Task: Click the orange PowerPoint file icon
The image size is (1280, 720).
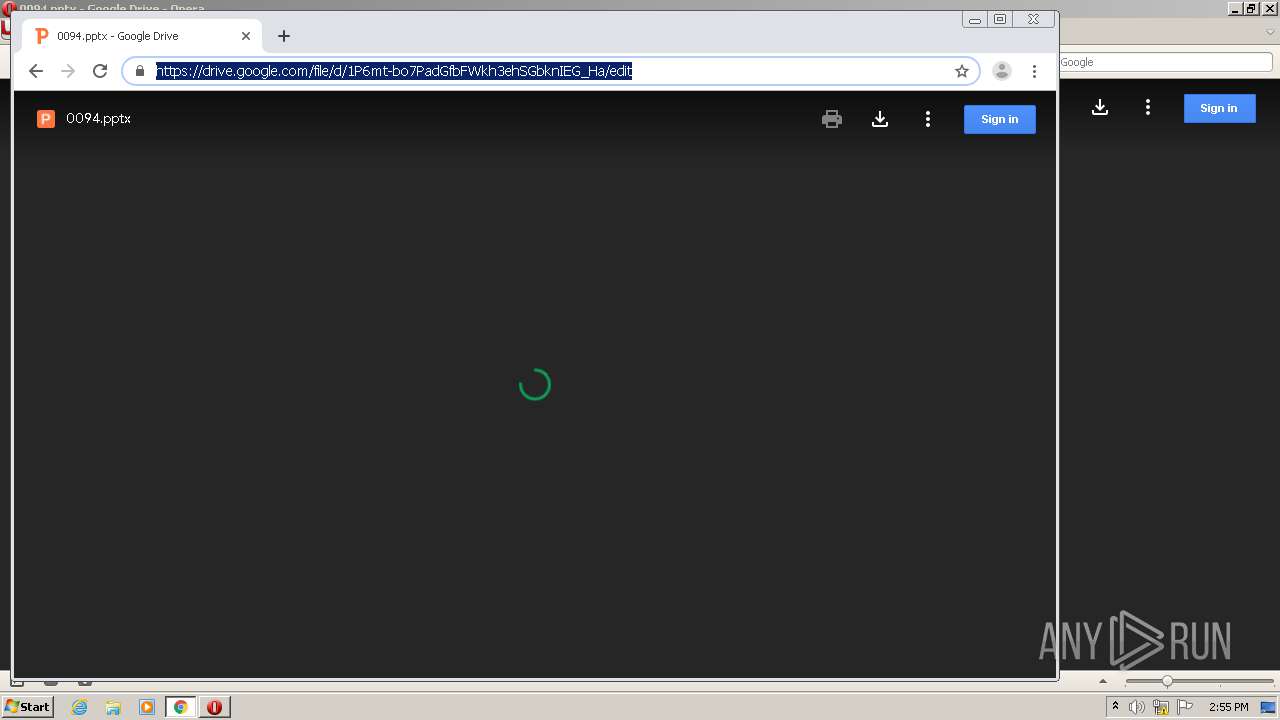Action: pos(46,119)
